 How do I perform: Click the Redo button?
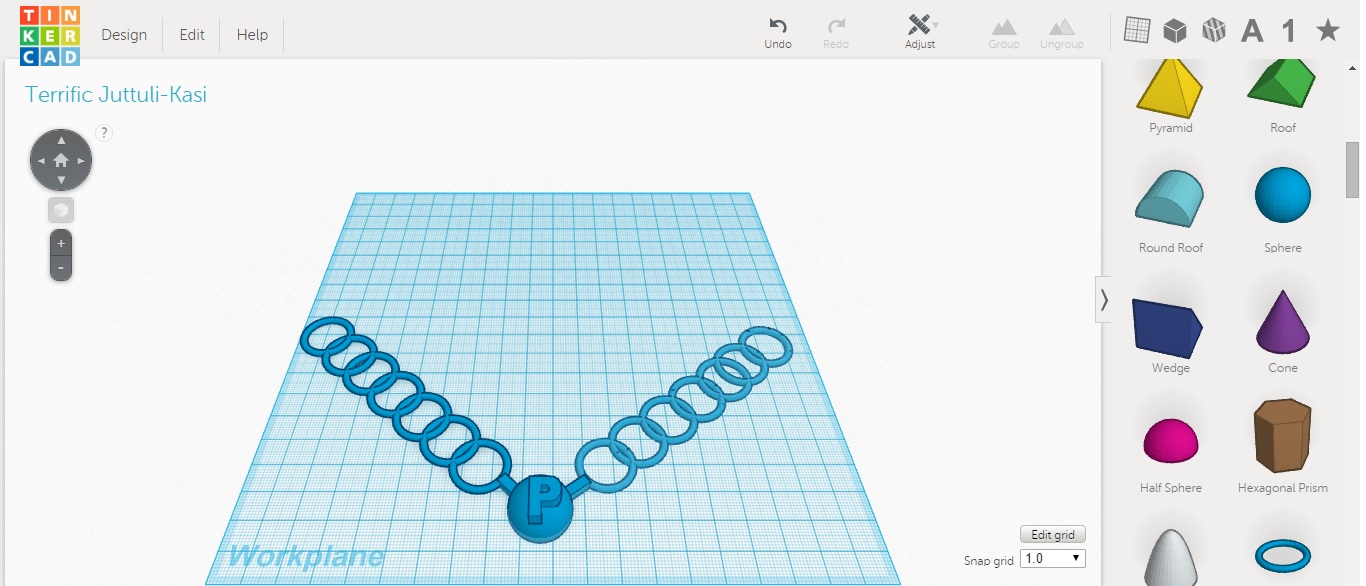[836, 33]
